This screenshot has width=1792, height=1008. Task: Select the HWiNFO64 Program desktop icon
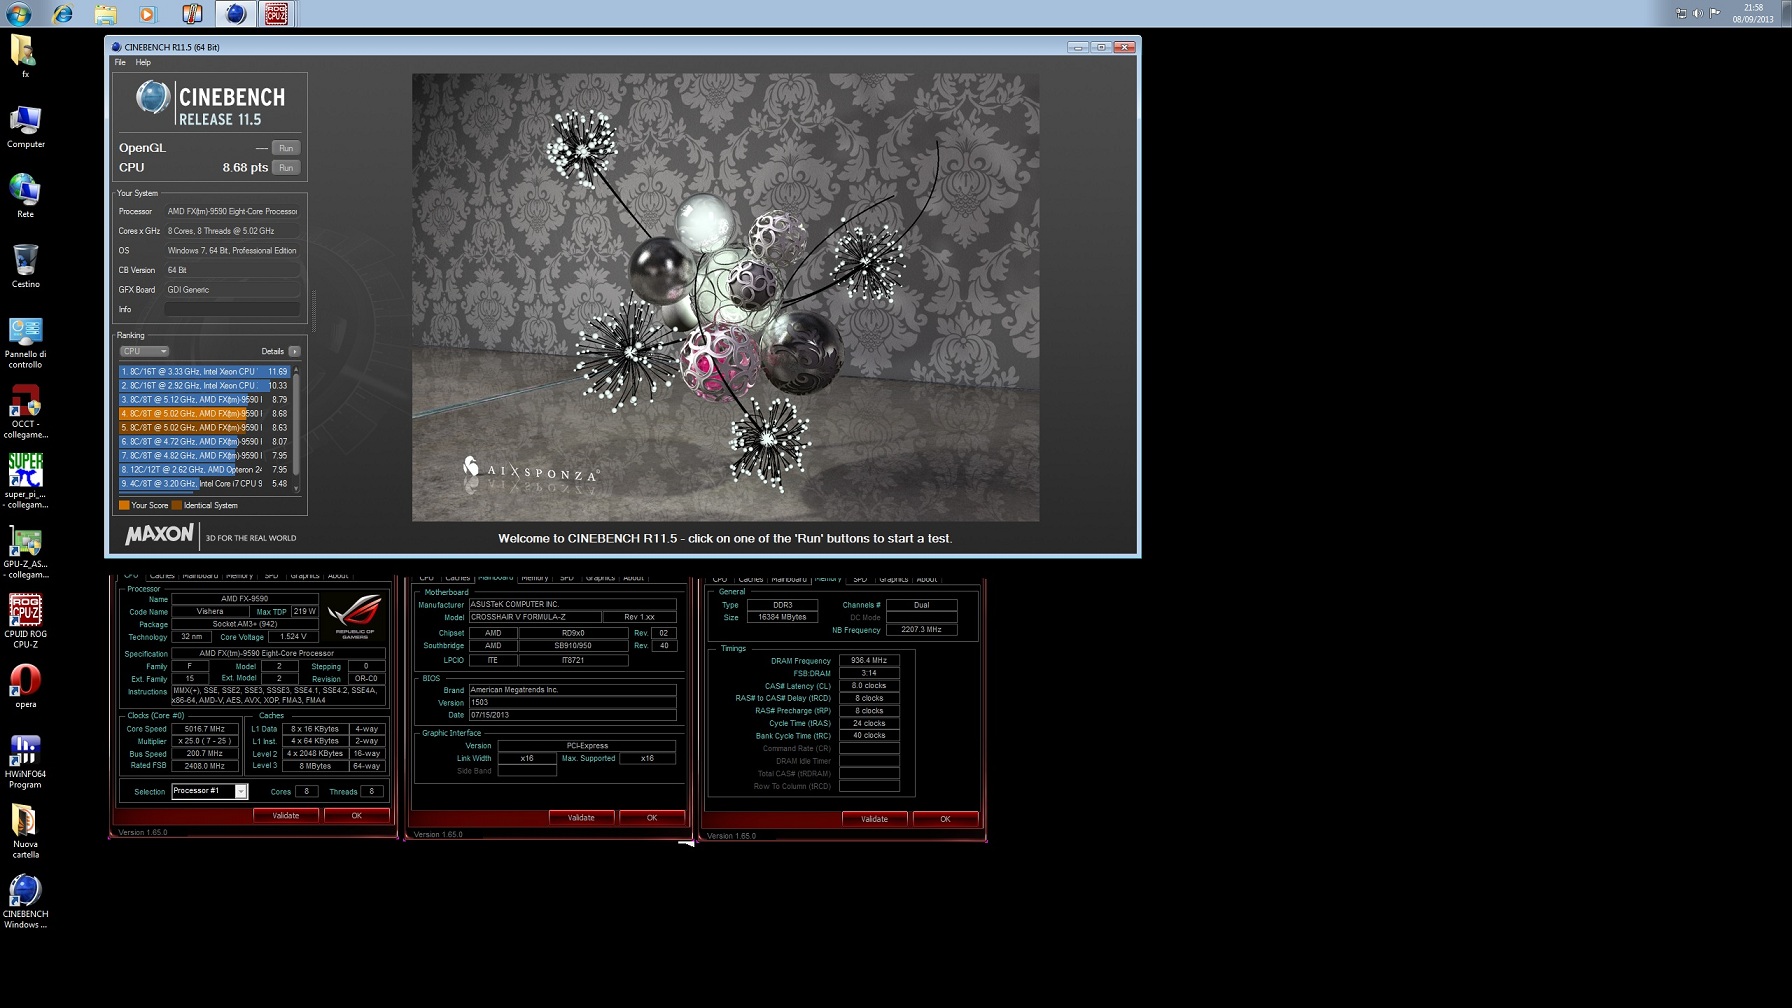point(25,762)
